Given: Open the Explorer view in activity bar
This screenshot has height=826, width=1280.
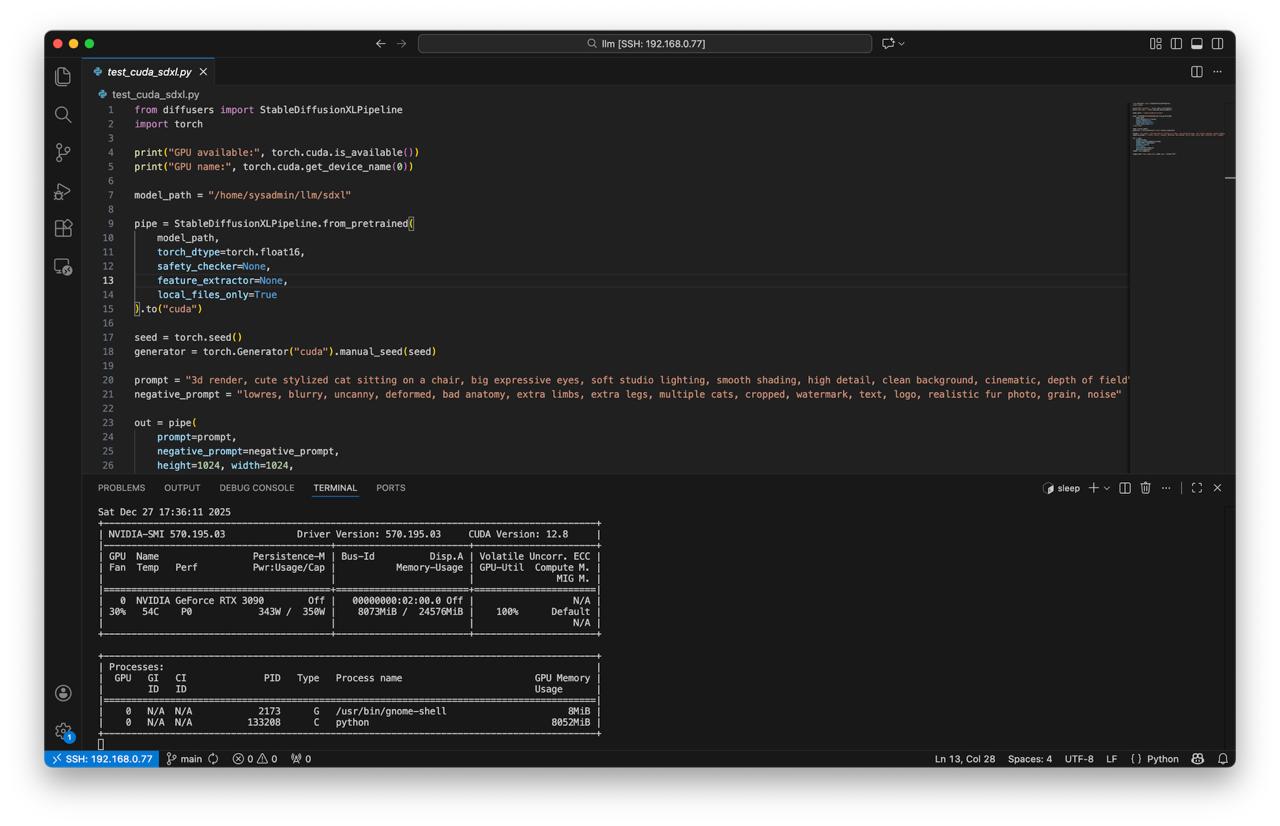Looking at the screenshot, I should click(x=63, y=77).
